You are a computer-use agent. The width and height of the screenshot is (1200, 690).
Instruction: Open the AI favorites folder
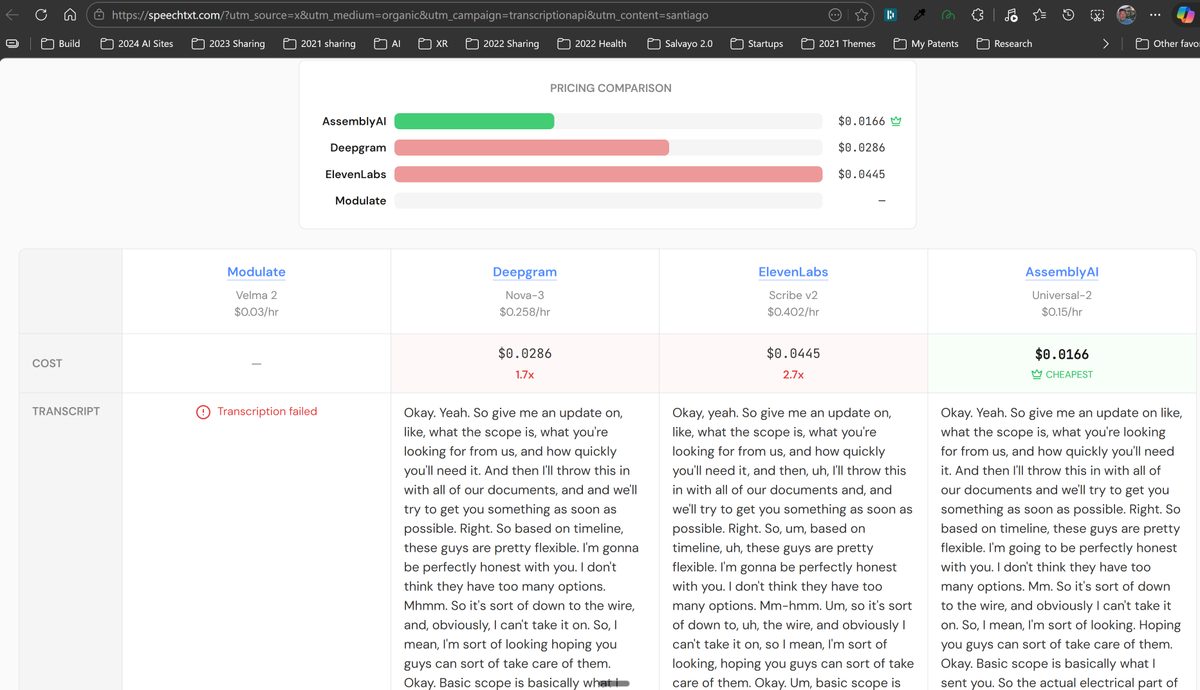387,44
